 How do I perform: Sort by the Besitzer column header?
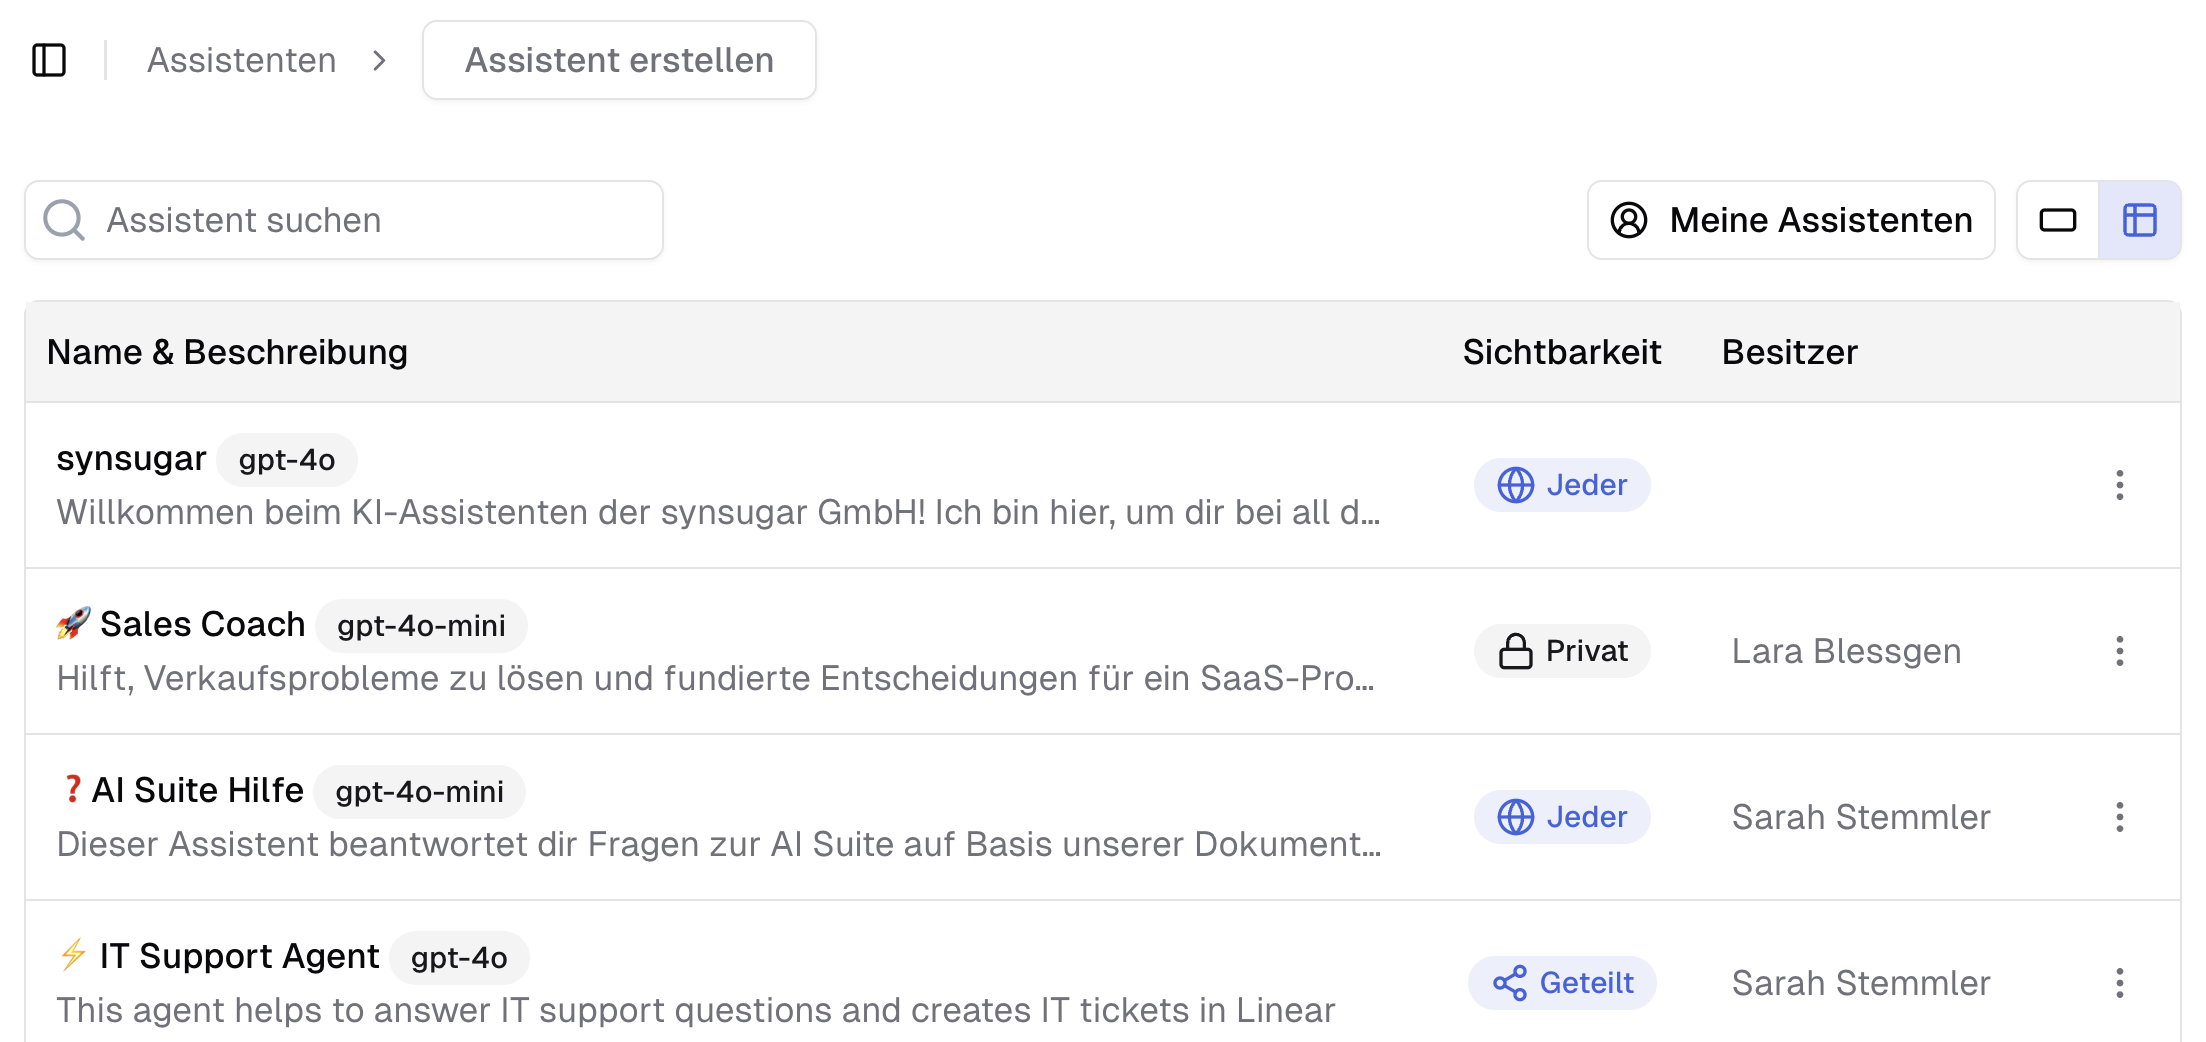(x=1789, y=352)
